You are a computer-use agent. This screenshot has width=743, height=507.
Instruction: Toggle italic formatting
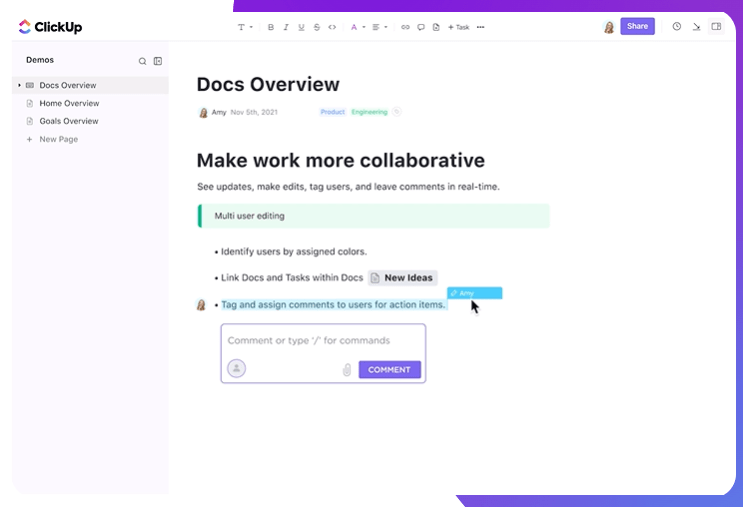point(286,27)
